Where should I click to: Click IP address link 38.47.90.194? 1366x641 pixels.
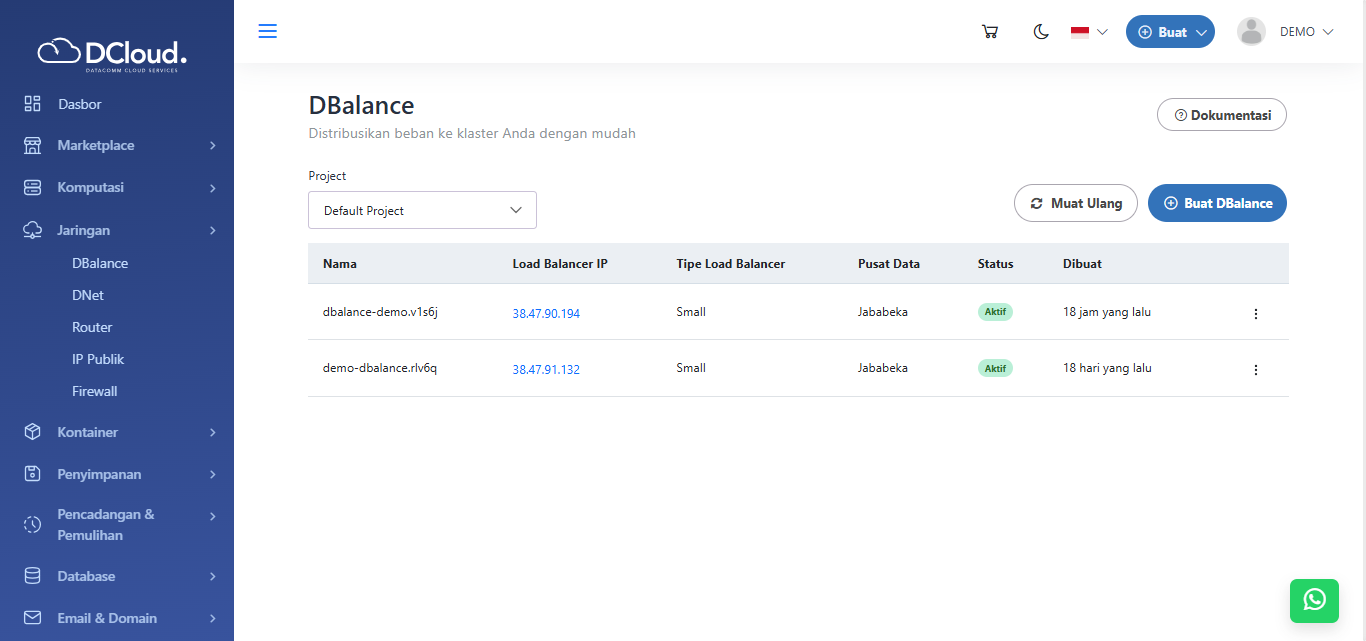pos(546,313)
